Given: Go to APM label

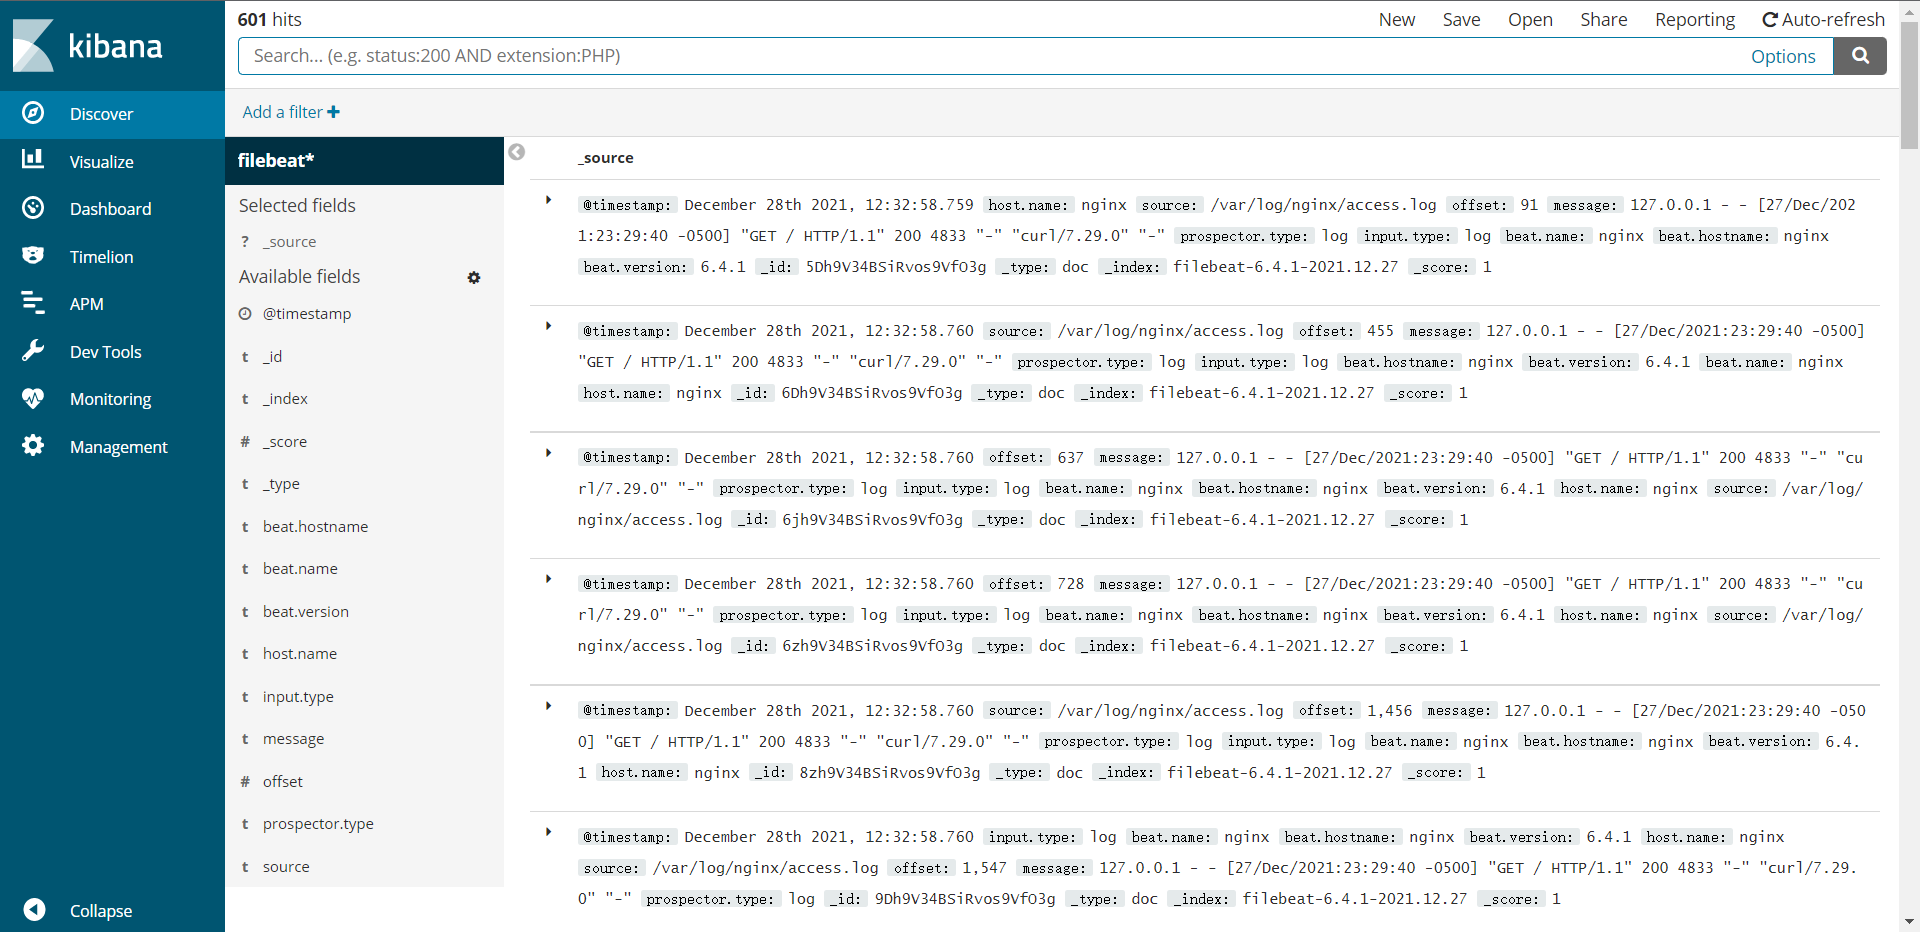Looking at the screenshot, I should coord(87,304).
